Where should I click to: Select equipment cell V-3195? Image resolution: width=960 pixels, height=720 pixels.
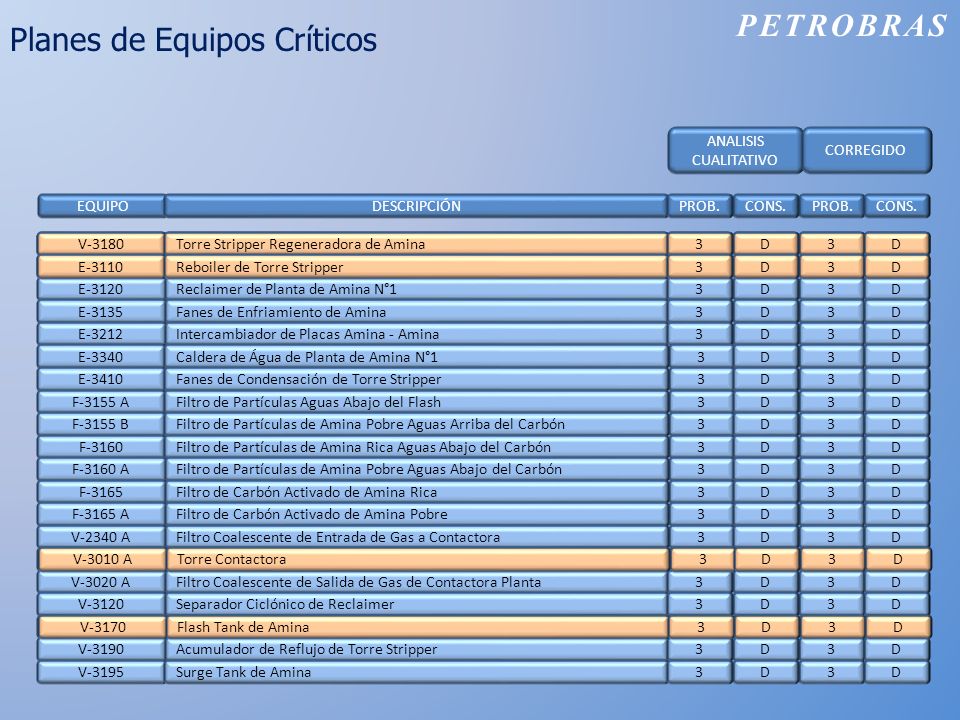pos(101,672)
